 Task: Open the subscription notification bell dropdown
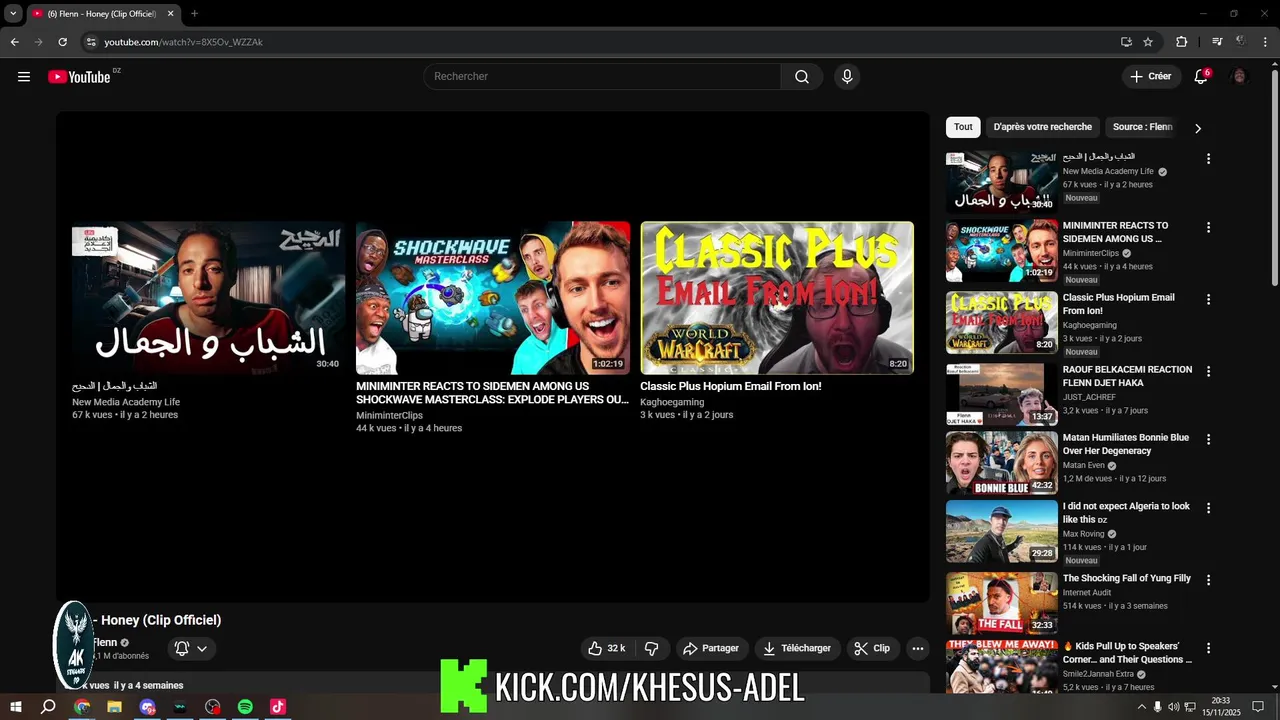(191, 648)
